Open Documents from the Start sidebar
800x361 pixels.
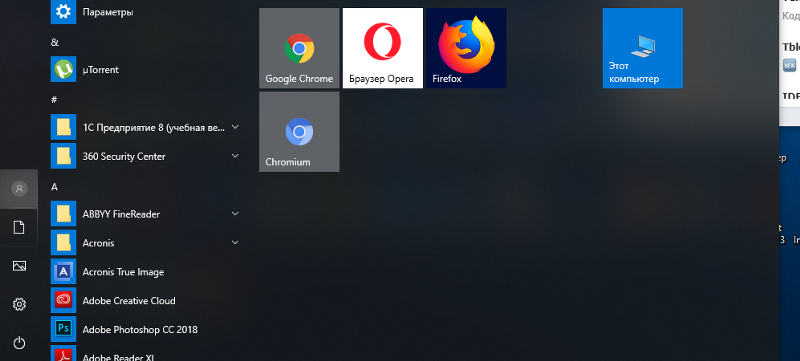coord(19,227)
